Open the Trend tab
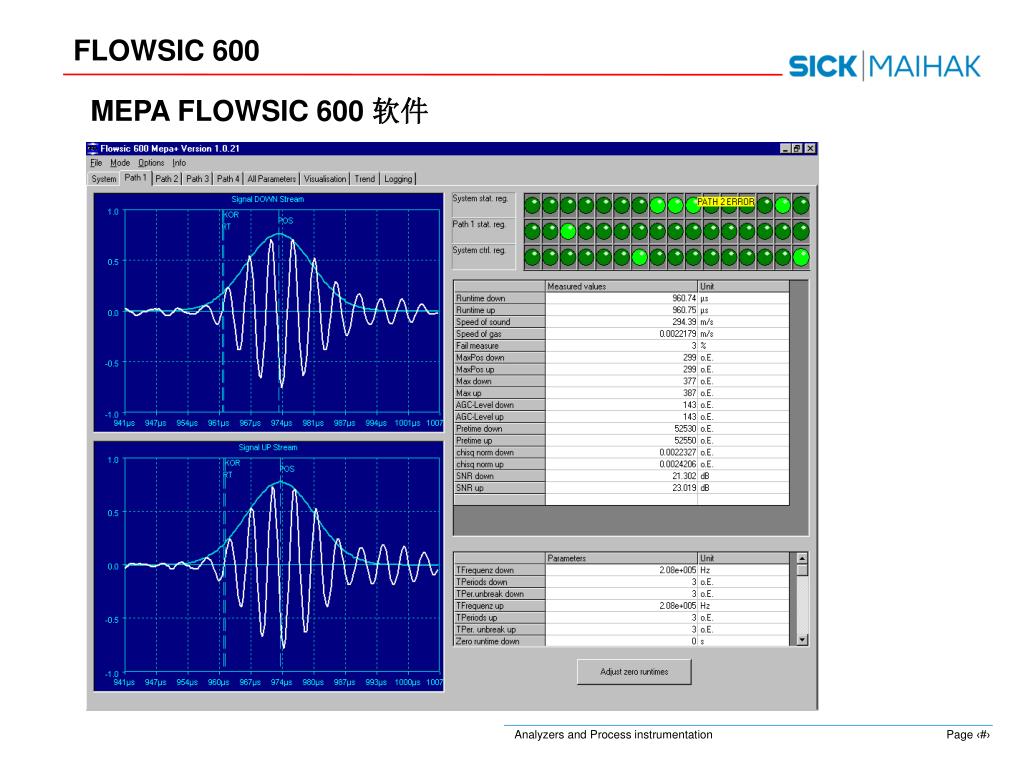The image size is (1024, 768). point(365,179)
